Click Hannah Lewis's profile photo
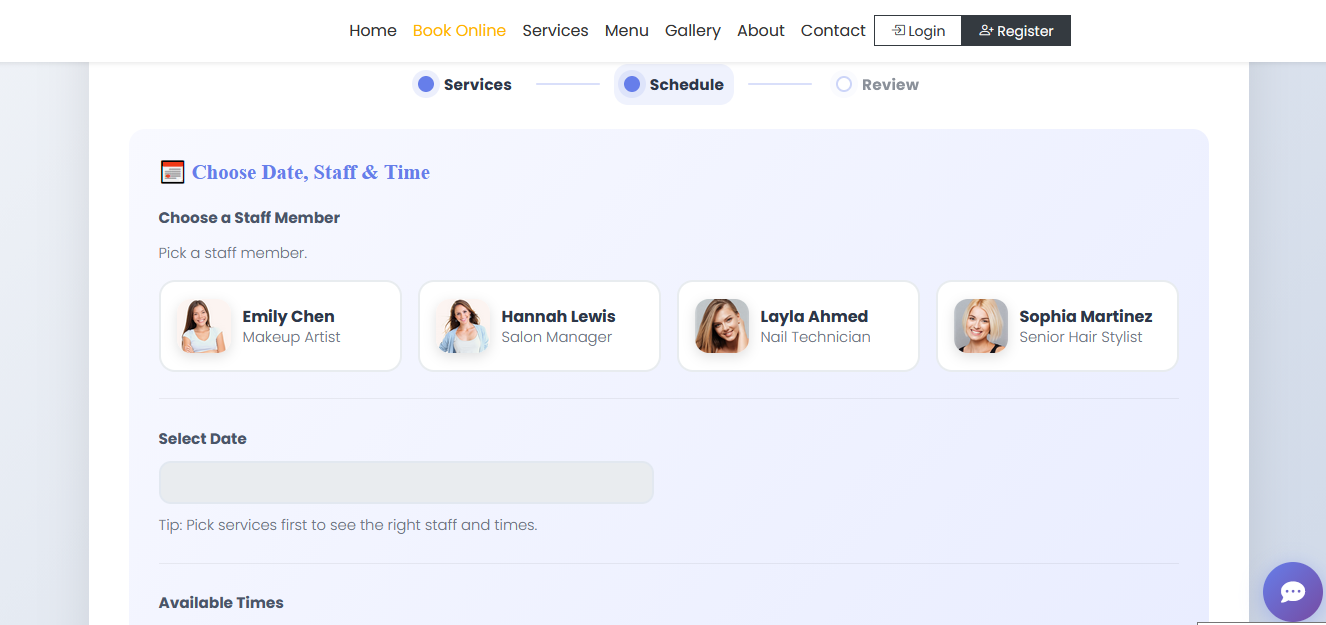 [463, 325]
